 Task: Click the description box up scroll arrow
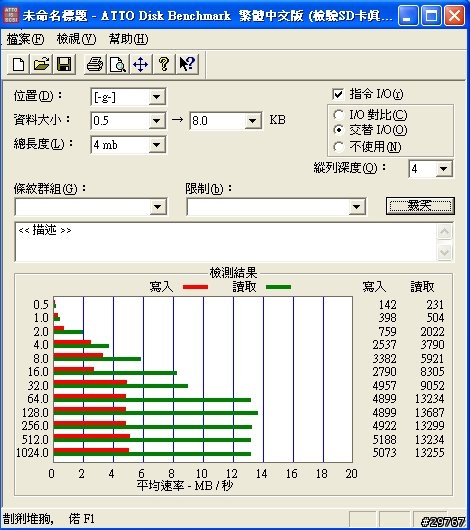pyautogui.click(x=444, y=232)
